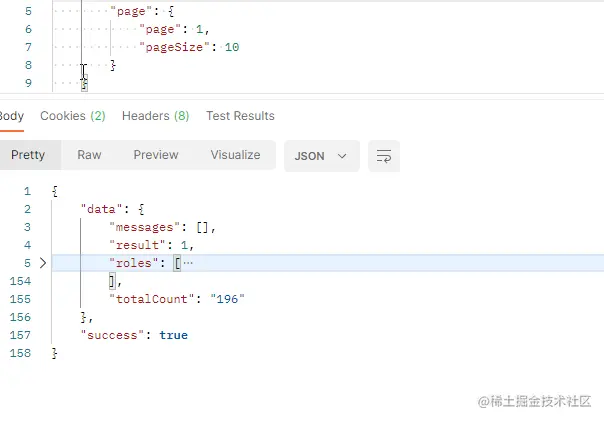The image size is (604, 421).
Task: Open the JSON format dropdown
Action: (x=322, y=156)
